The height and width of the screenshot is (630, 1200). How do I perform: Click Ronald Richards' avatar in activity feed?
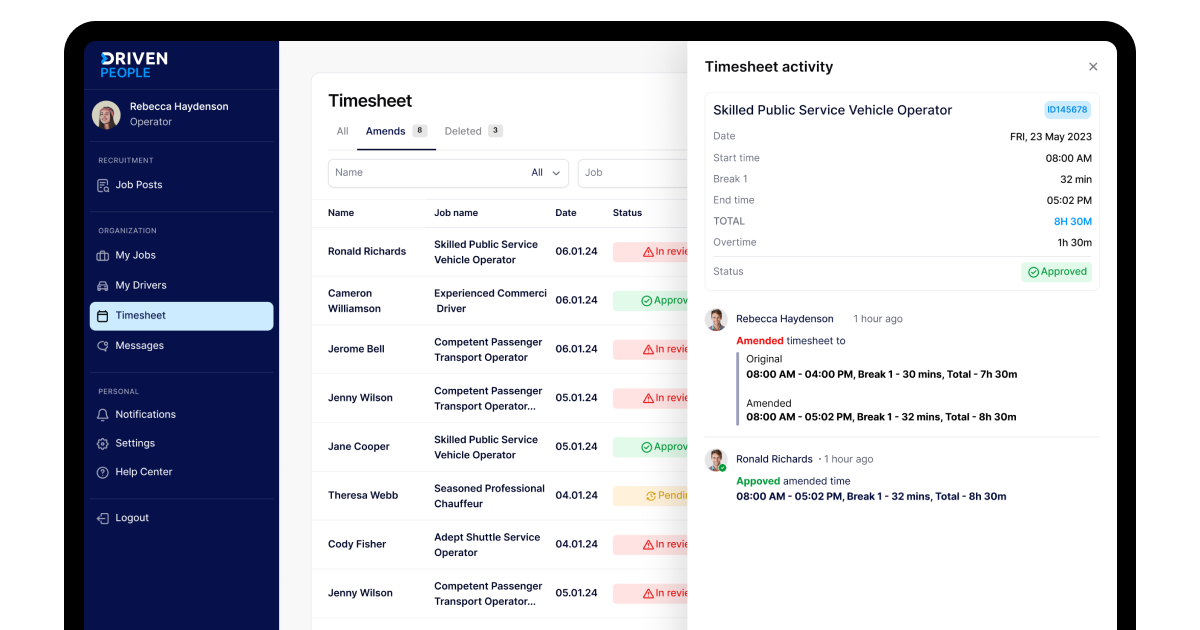[x=716, y=460]
